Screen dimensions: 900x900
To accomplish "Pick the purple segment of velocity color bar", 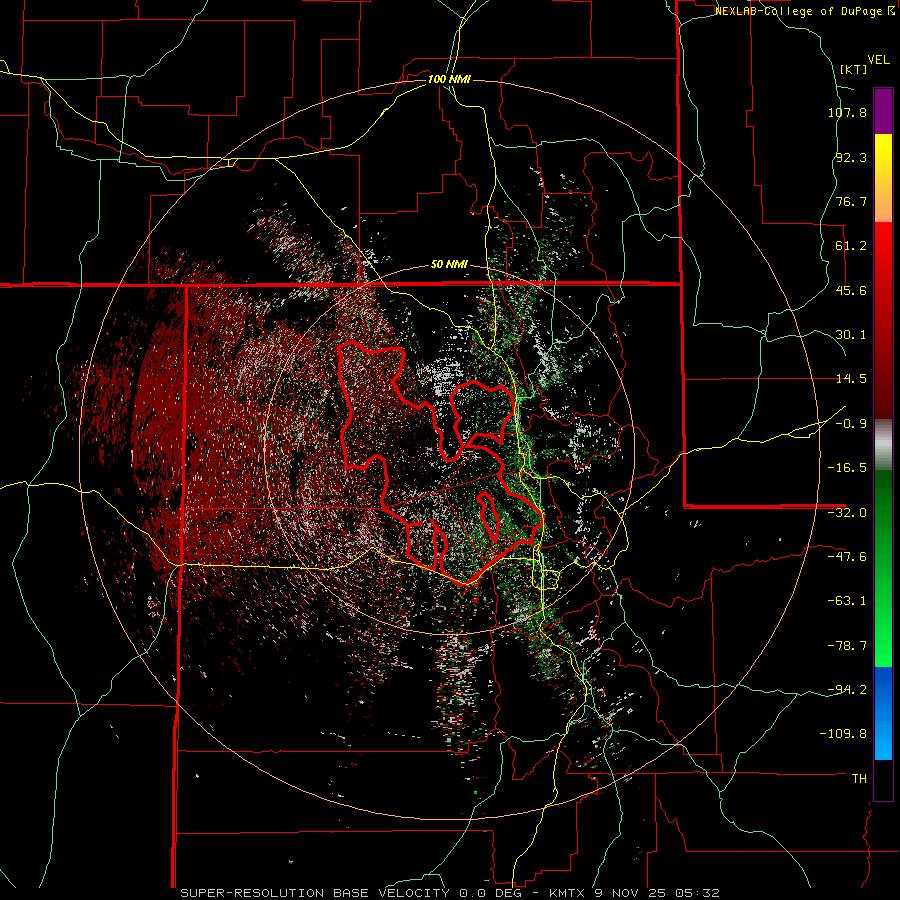I will pyautogui.click(x=883, y=111).
